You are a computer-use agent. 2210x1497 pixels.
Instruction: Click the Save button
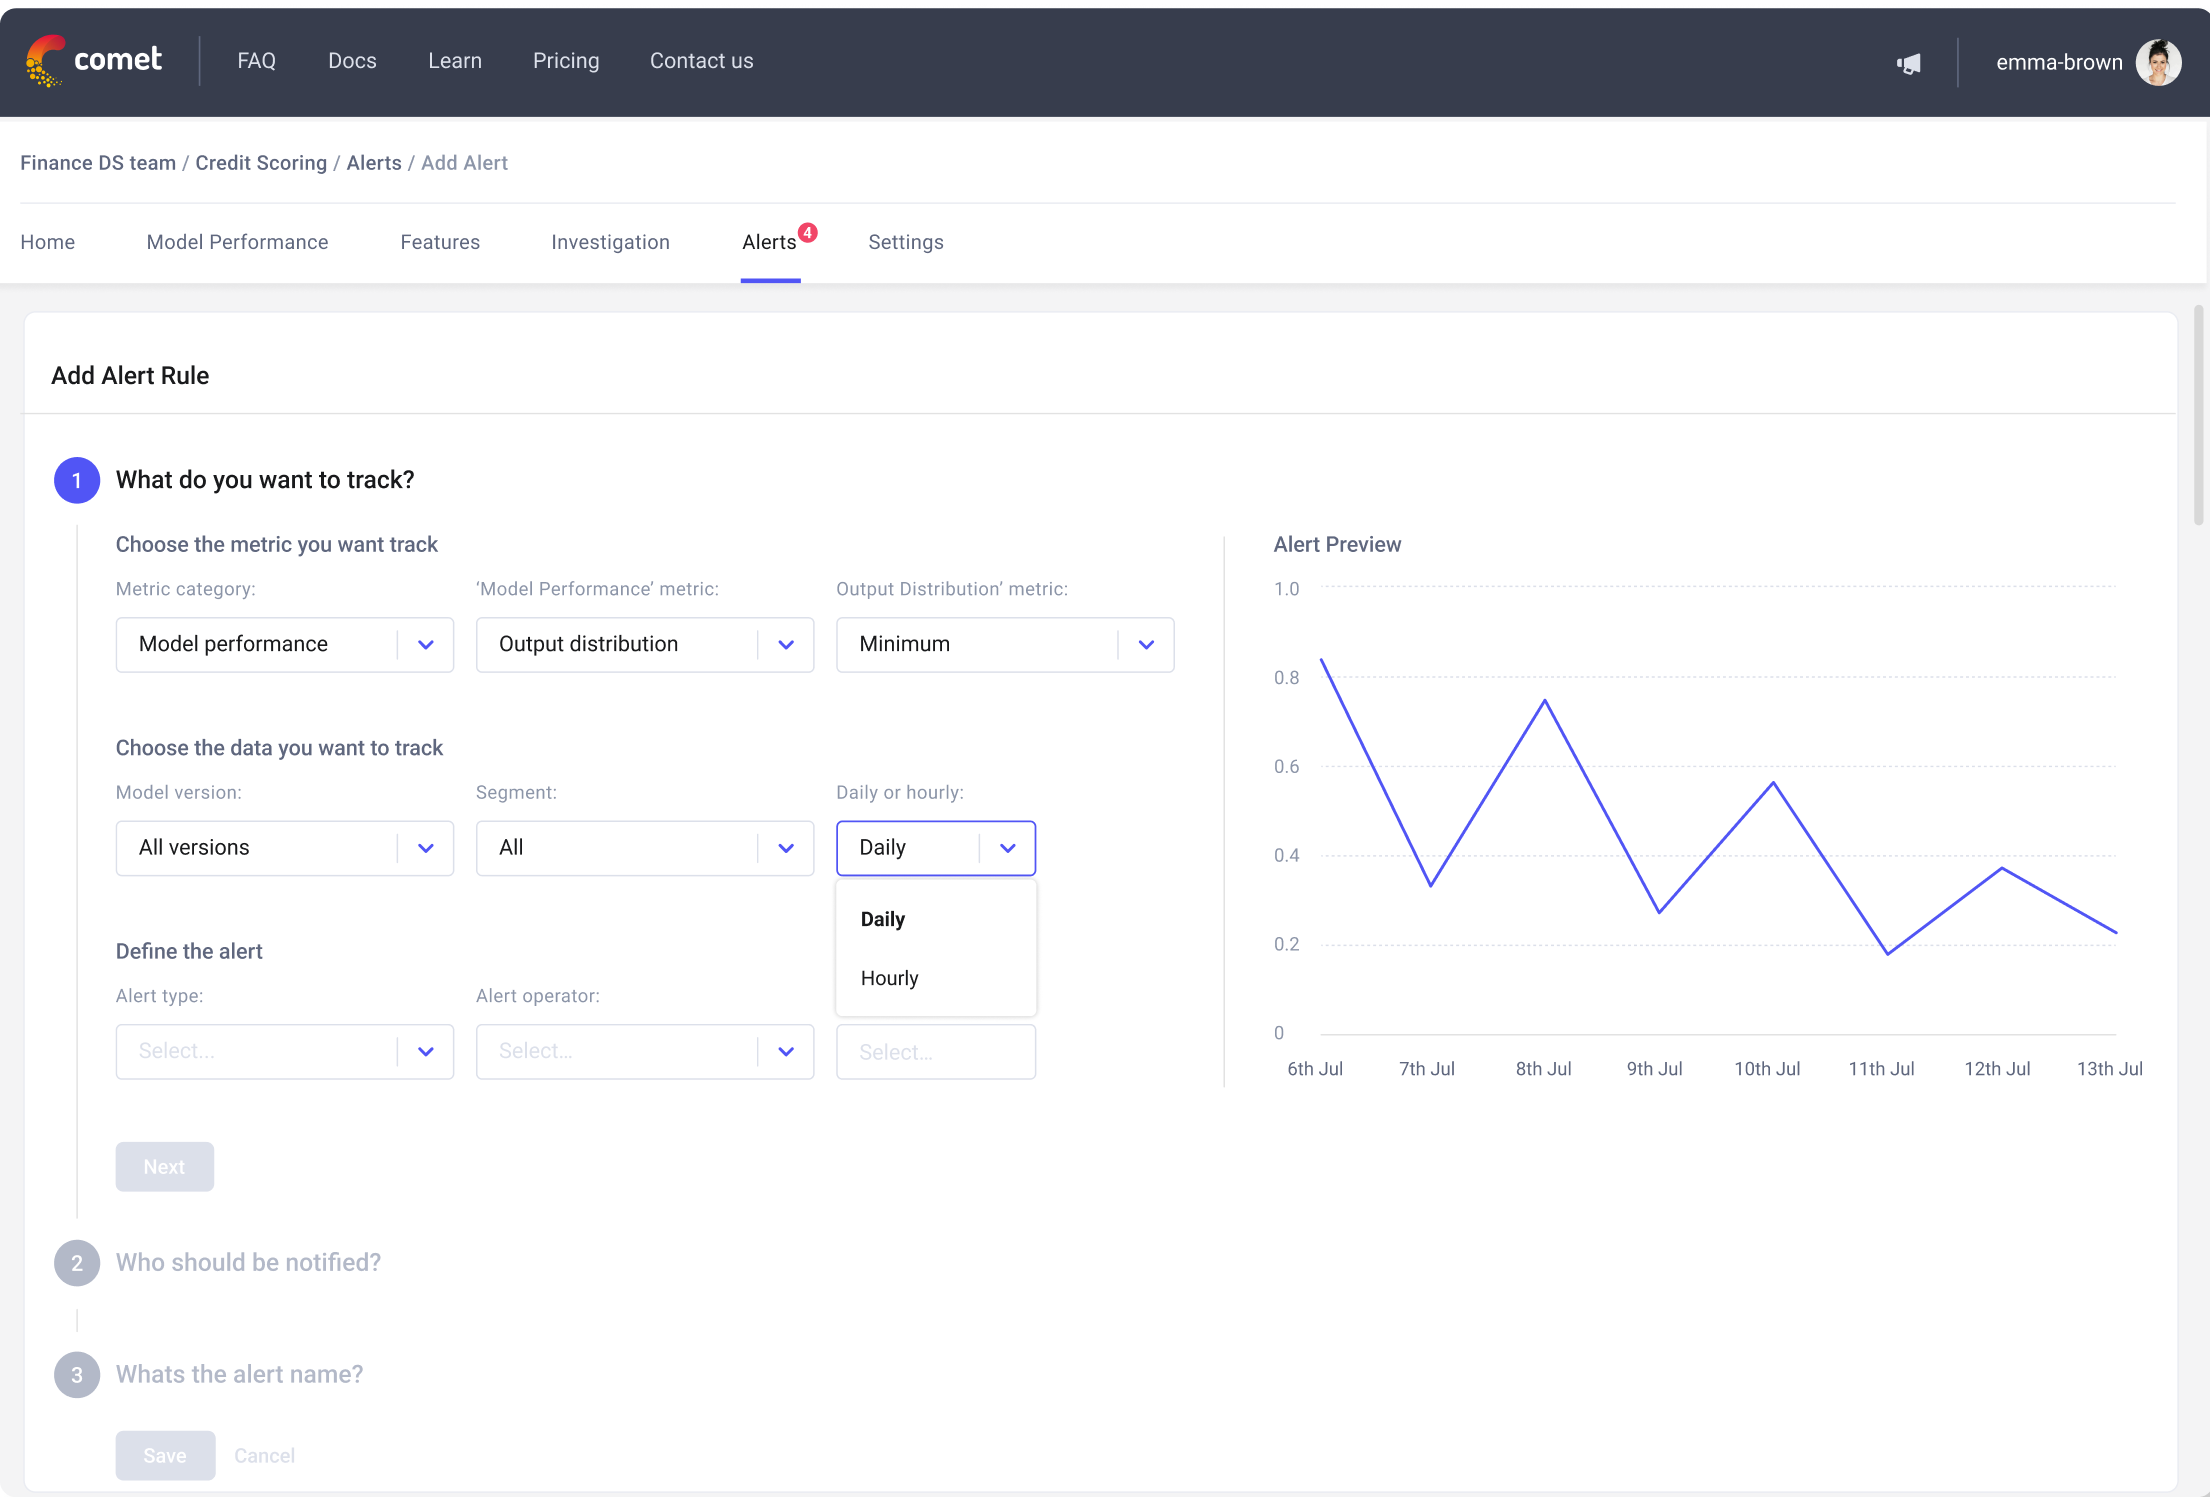(165, 1455)
